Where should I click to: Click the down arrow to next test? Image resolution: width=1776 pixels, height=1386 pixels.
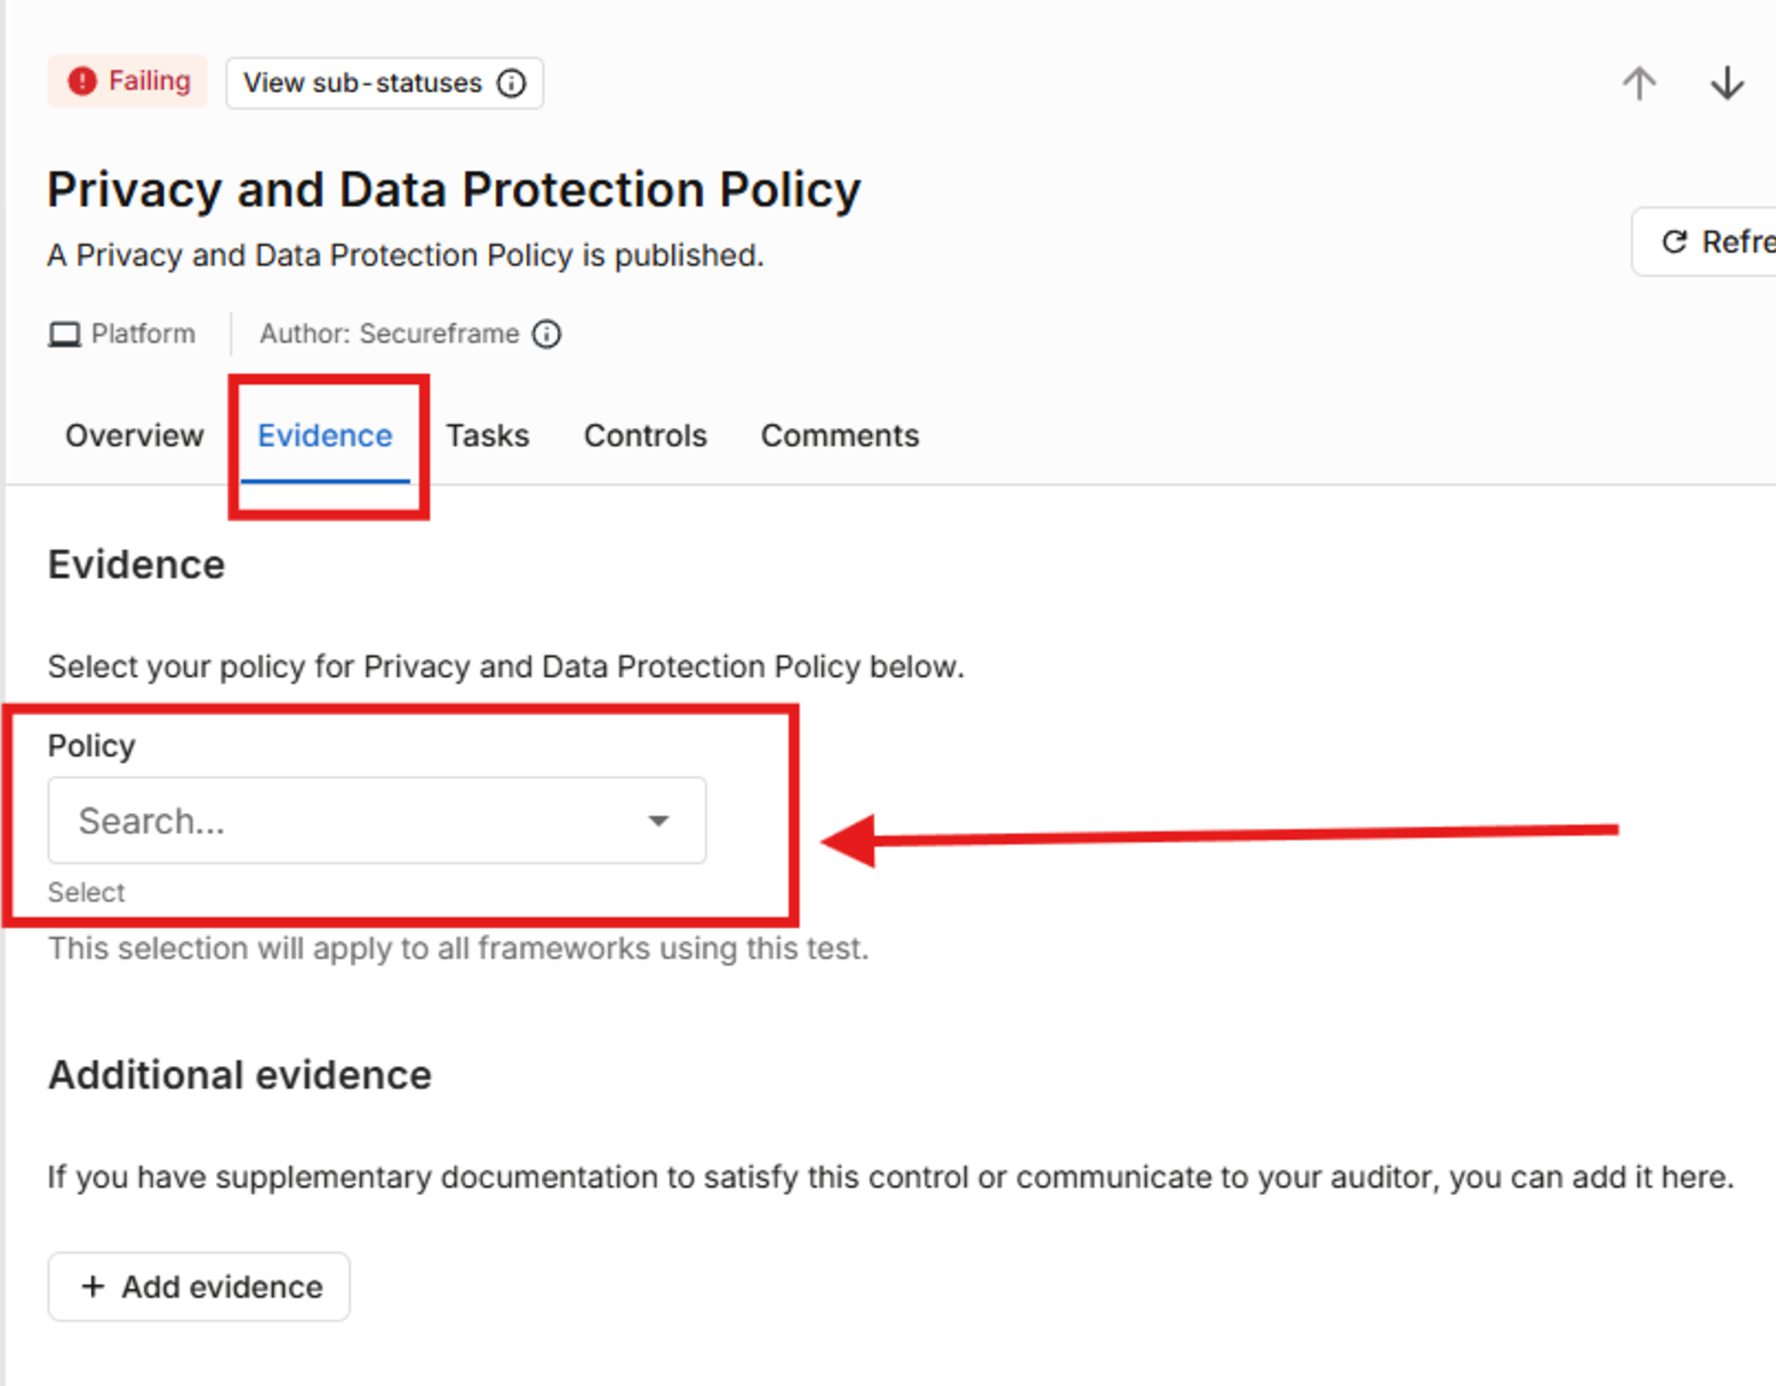click(1726, 83)
